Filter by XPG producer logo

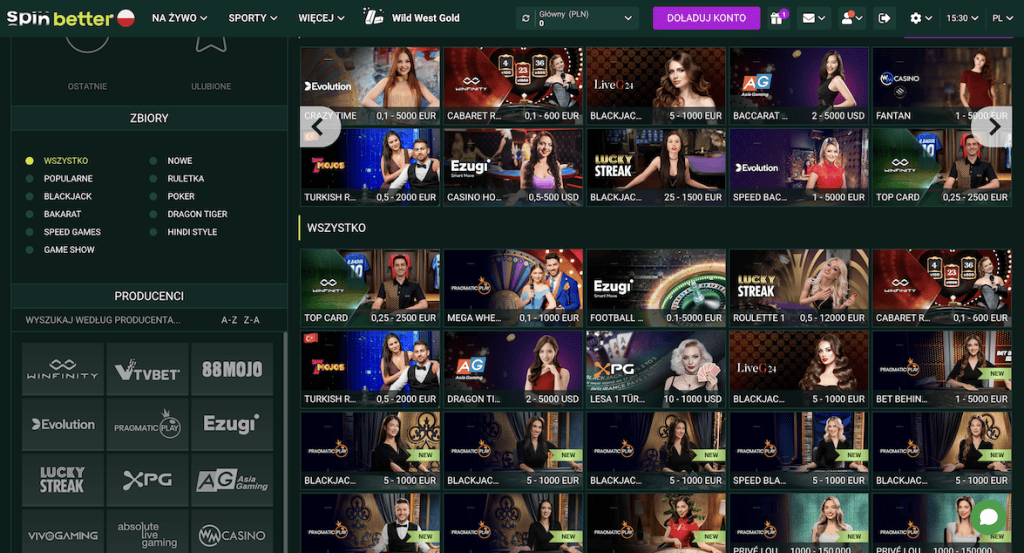click(148, 480)
